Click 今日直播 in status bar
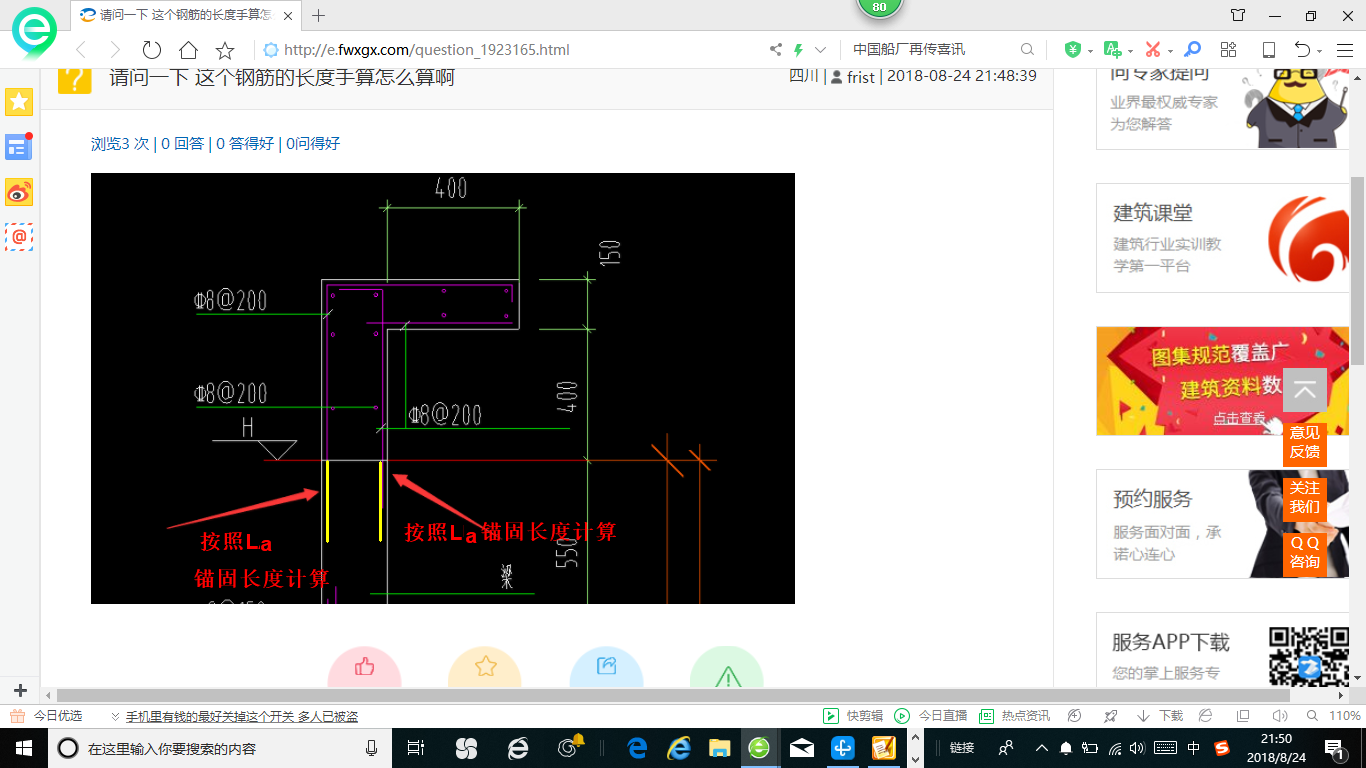The width and height of the screenshot is (1366, 768). tap(931, 716)
